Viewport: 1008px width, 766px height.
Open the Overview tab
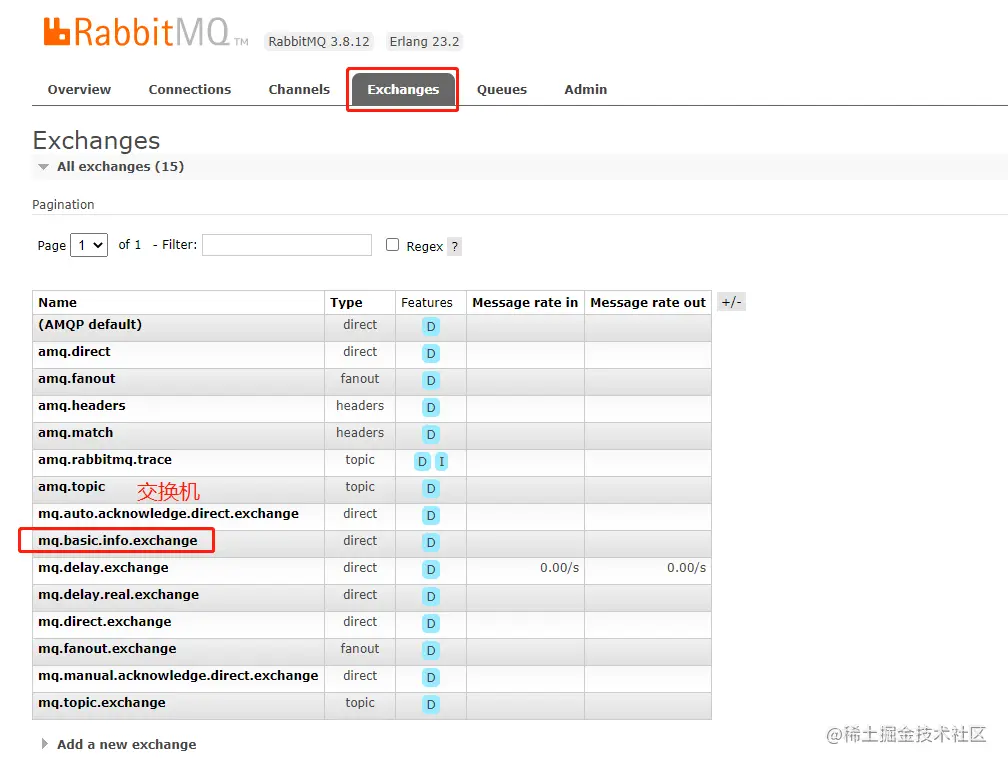79,89
